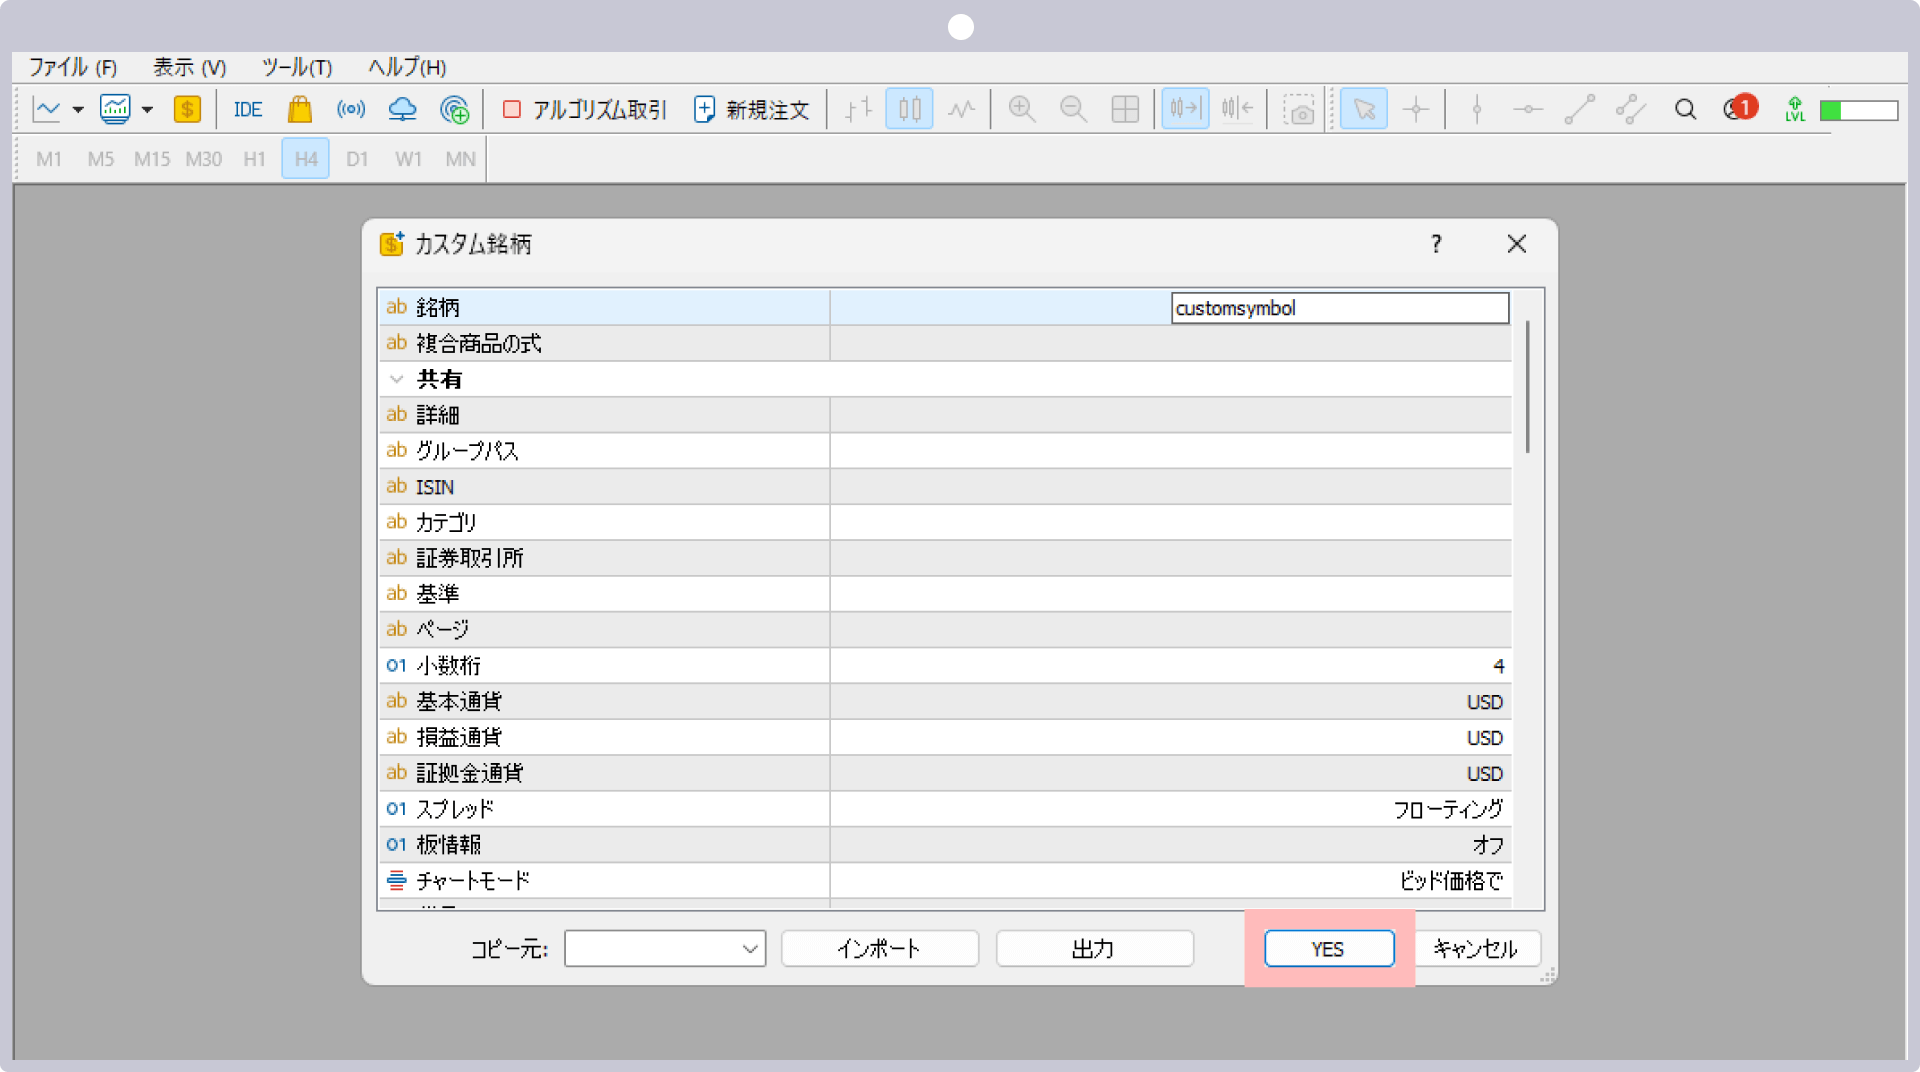Viewport: 1920px width, 1072px height.
Task: Open ファイル (F) menu
Action: point(72,67)
